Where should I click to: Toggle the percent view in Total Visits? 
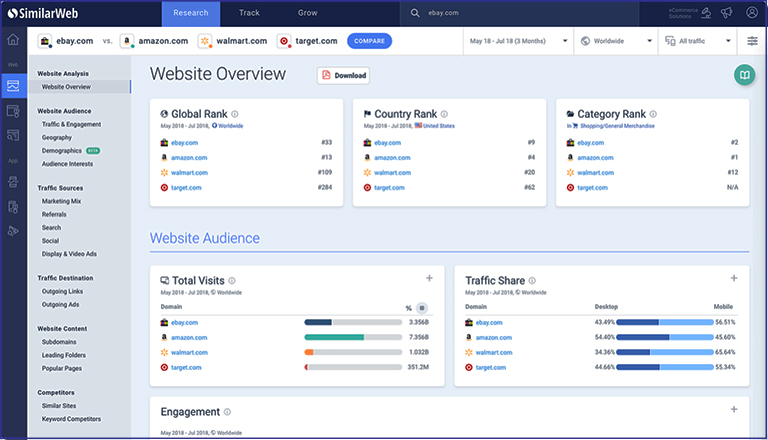408,307
